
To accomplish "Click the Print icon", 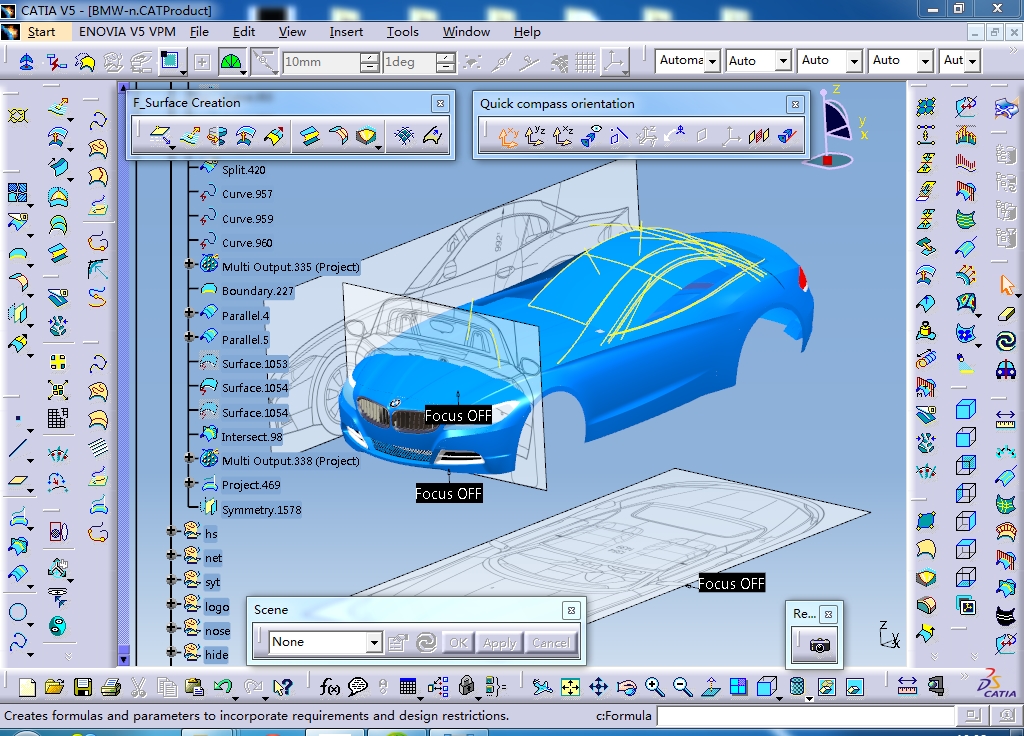I will point(111,687).
